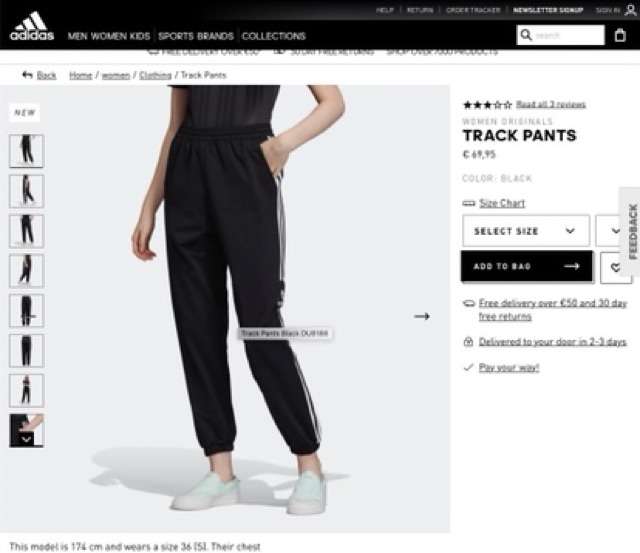Select the first product thumbnail
This screenshot has height=553, width=640.
click(x=27, y=151)
